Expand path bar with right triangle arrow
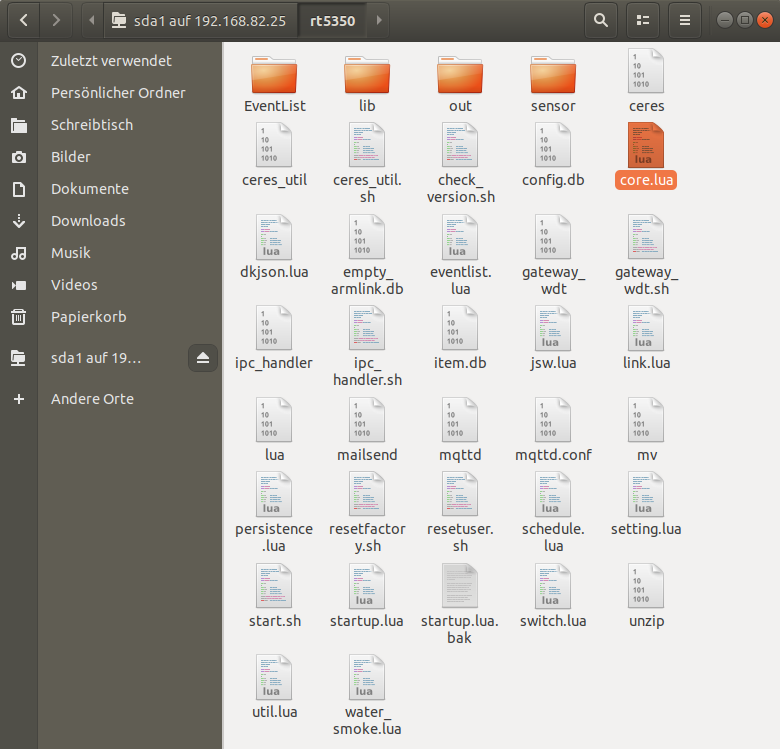The image size is (780, 749). 379,20
